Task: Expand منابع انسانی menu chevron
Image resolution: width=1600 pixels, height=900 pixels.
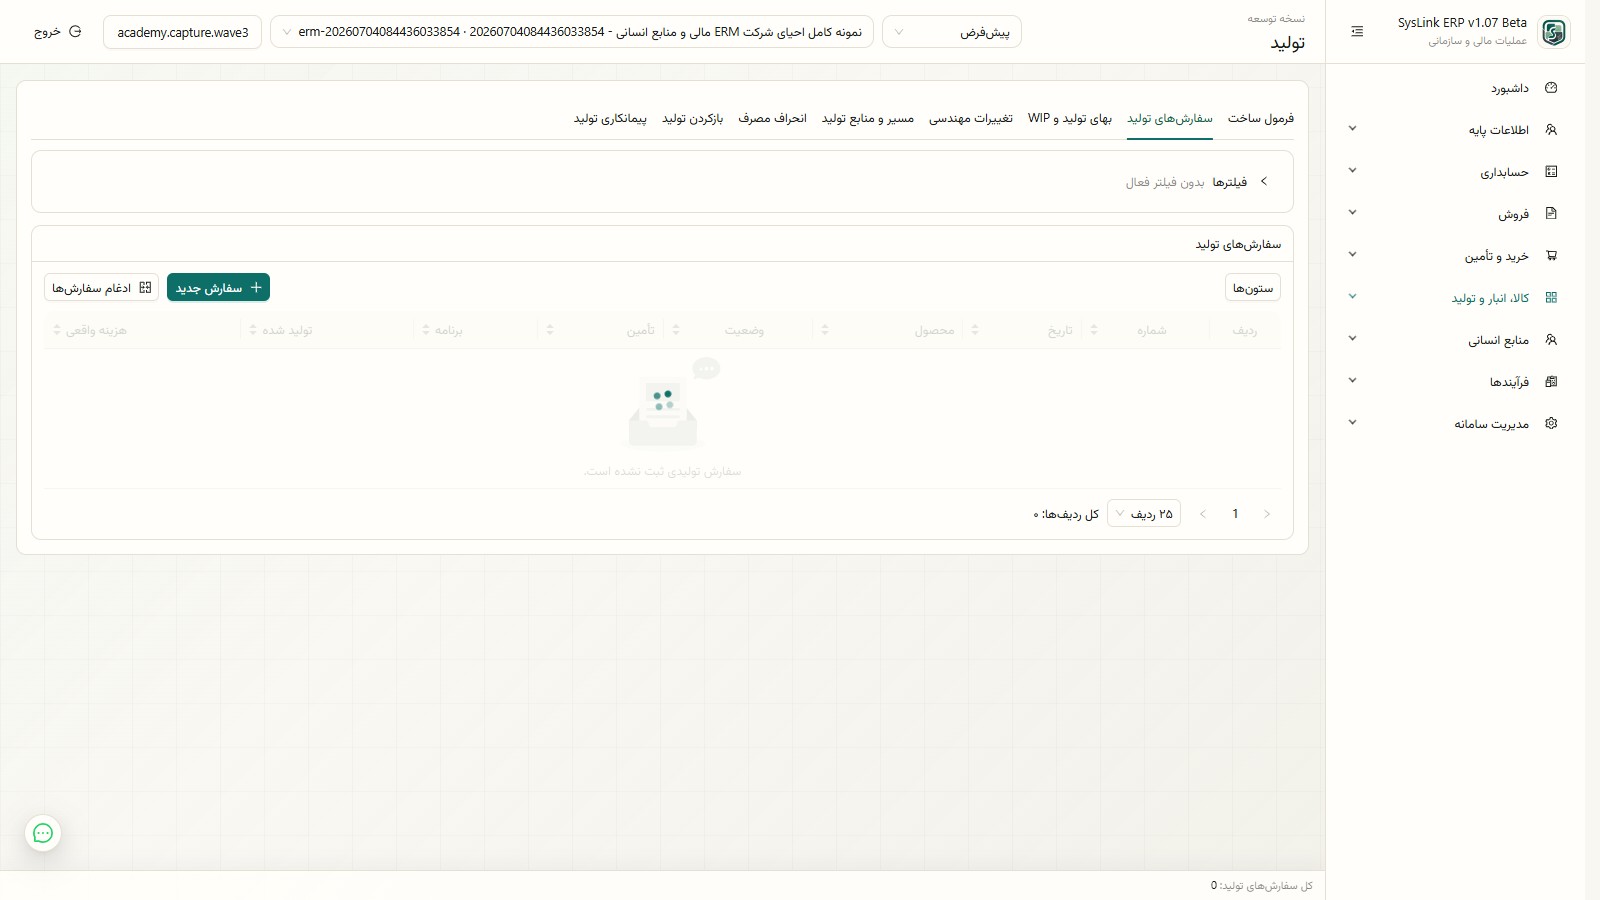Action: tap(1352, 339)
